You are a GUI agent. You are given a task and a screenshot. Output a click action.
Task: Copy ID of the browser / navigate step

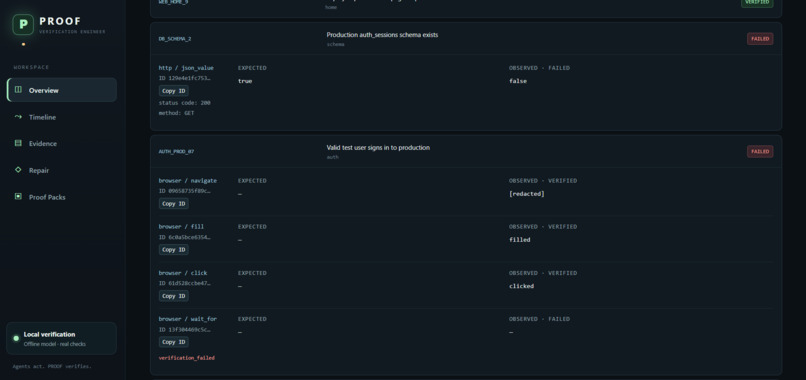pos(174,204)
